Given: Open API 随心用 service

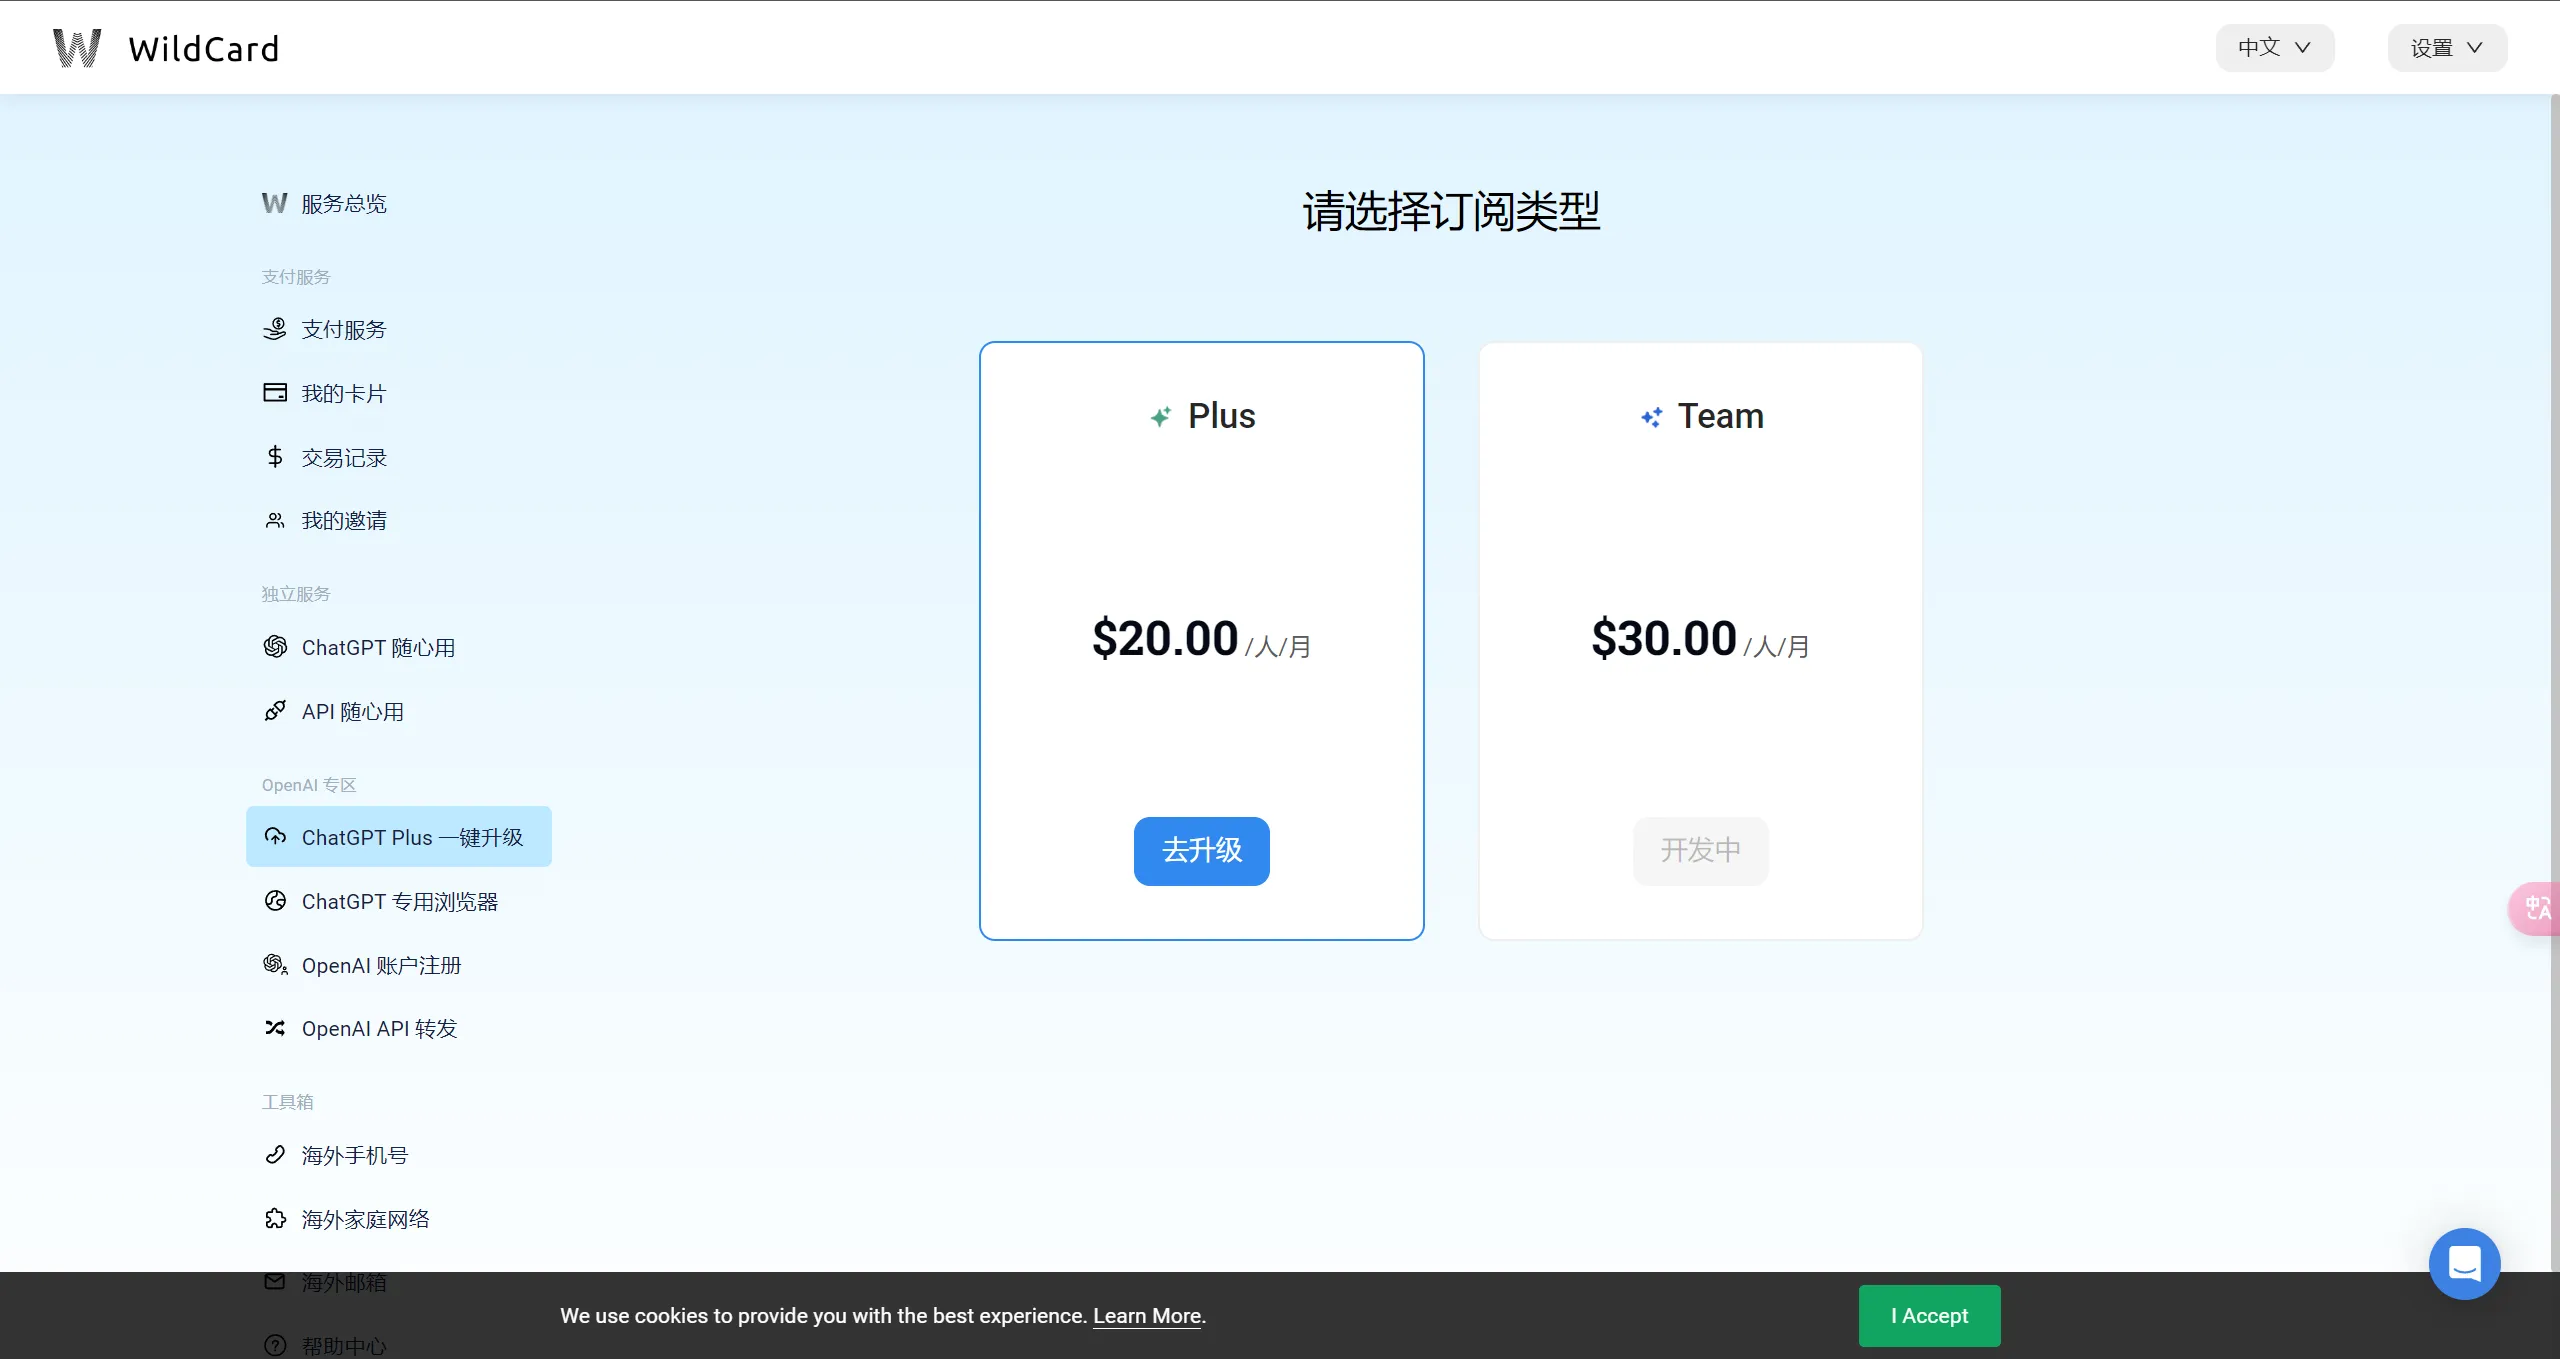Looking at the screenshot, I should click(x=353, y=711).
